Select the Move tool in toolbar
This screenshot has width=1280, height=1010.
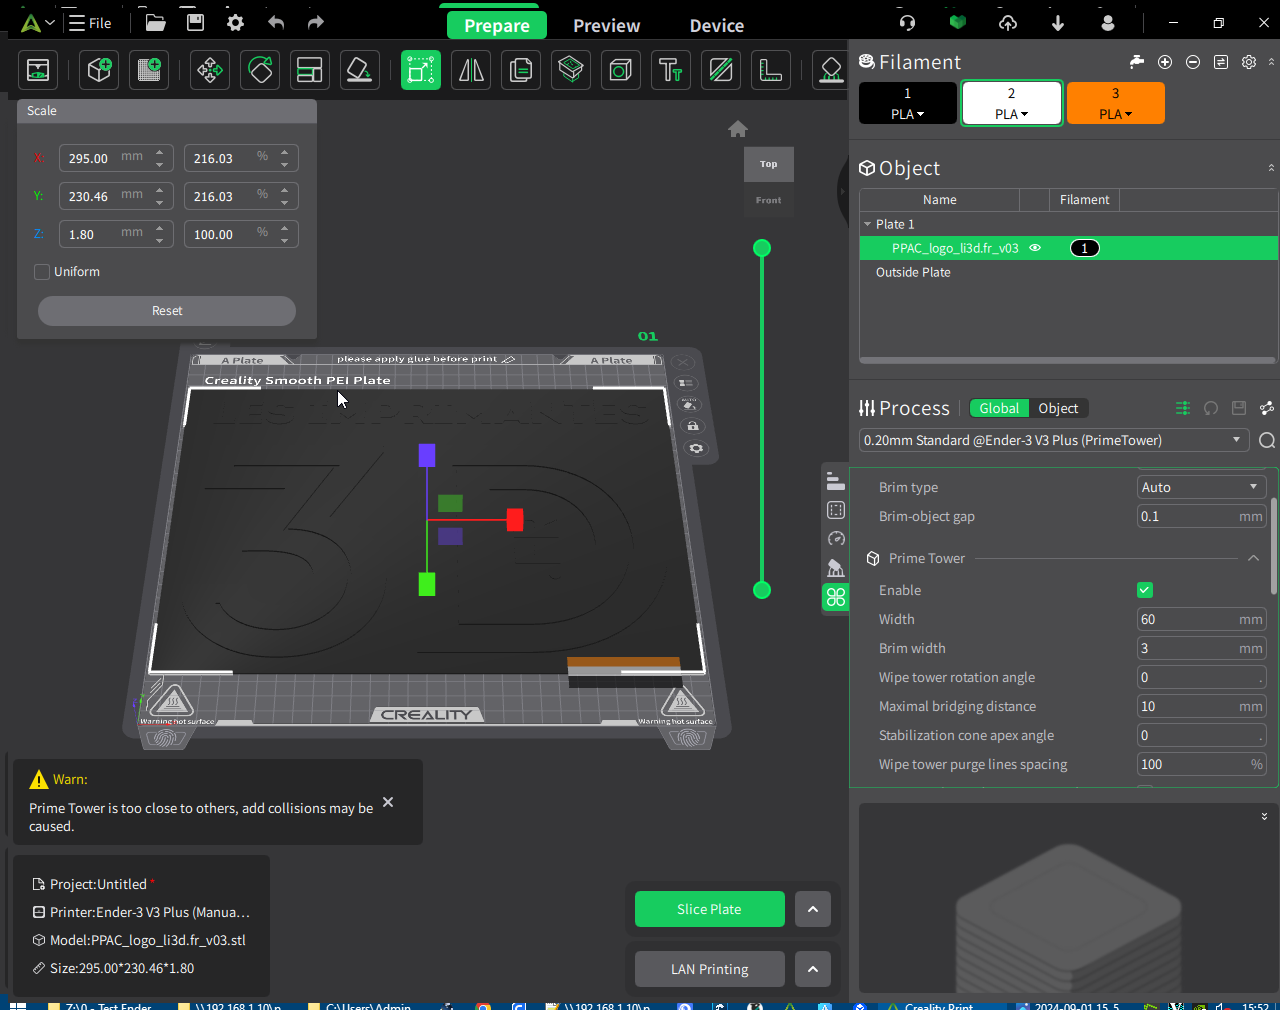(210, 70)
